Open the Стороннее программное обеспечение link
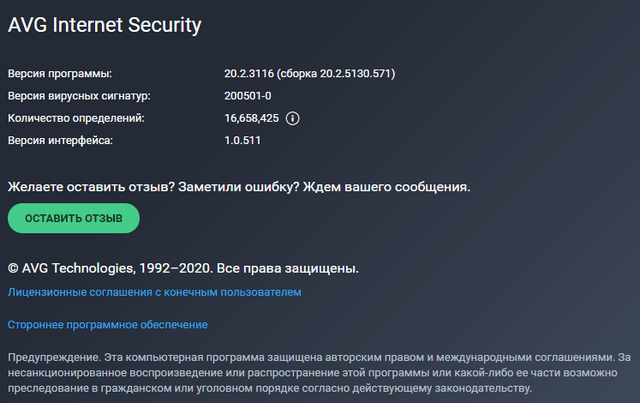 point(108,325)
